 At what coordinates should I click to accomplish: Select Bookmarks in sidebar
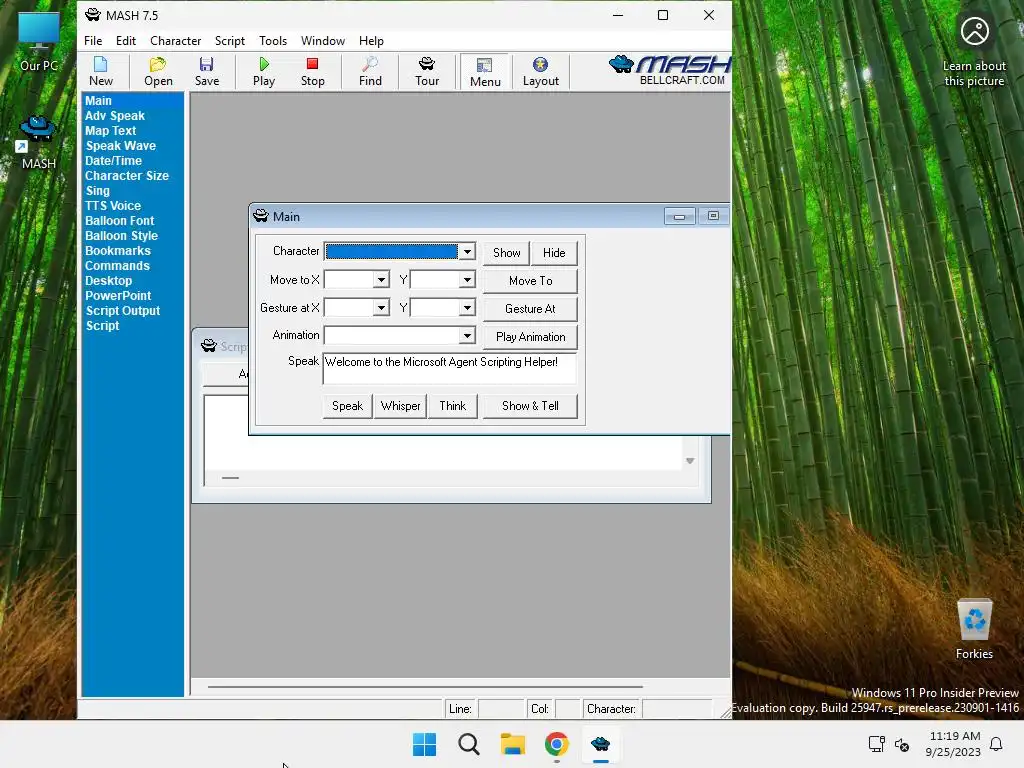(x=118, y=251)
